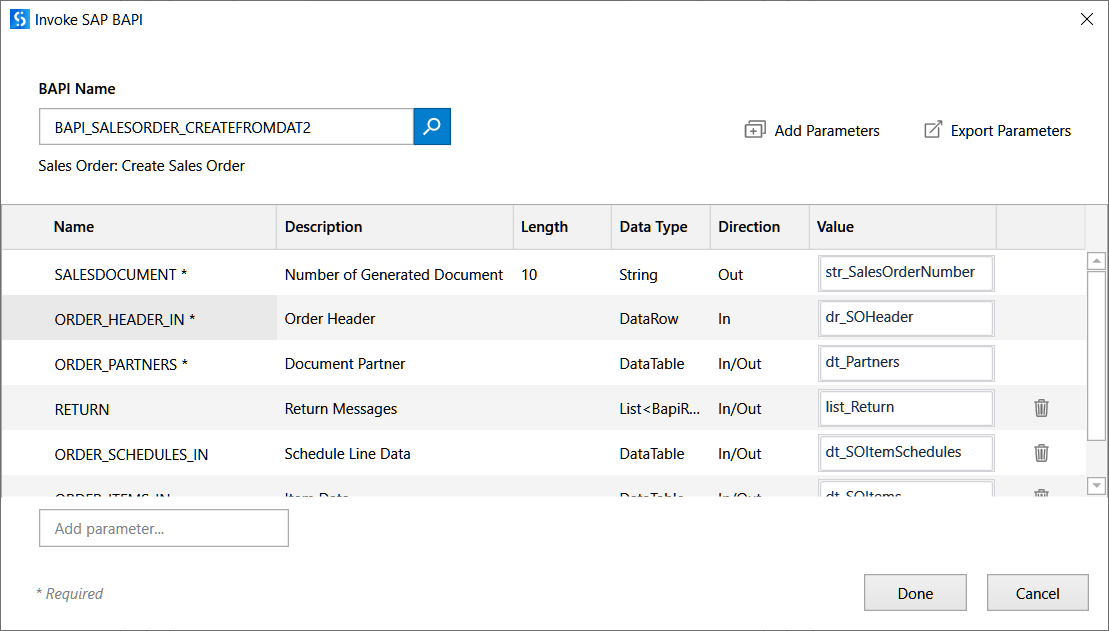Close the dialog with the X button
Screen dimensions: 1109x631
tap(1087, 19)
